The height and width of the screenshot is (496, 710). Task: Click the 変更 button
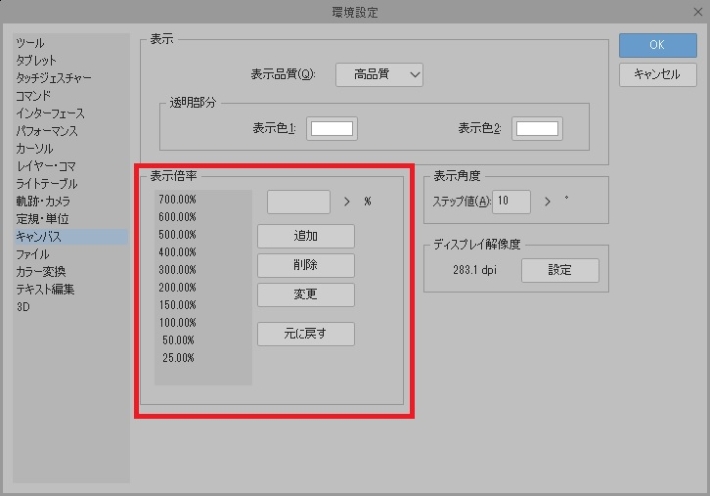click(306, 294)
